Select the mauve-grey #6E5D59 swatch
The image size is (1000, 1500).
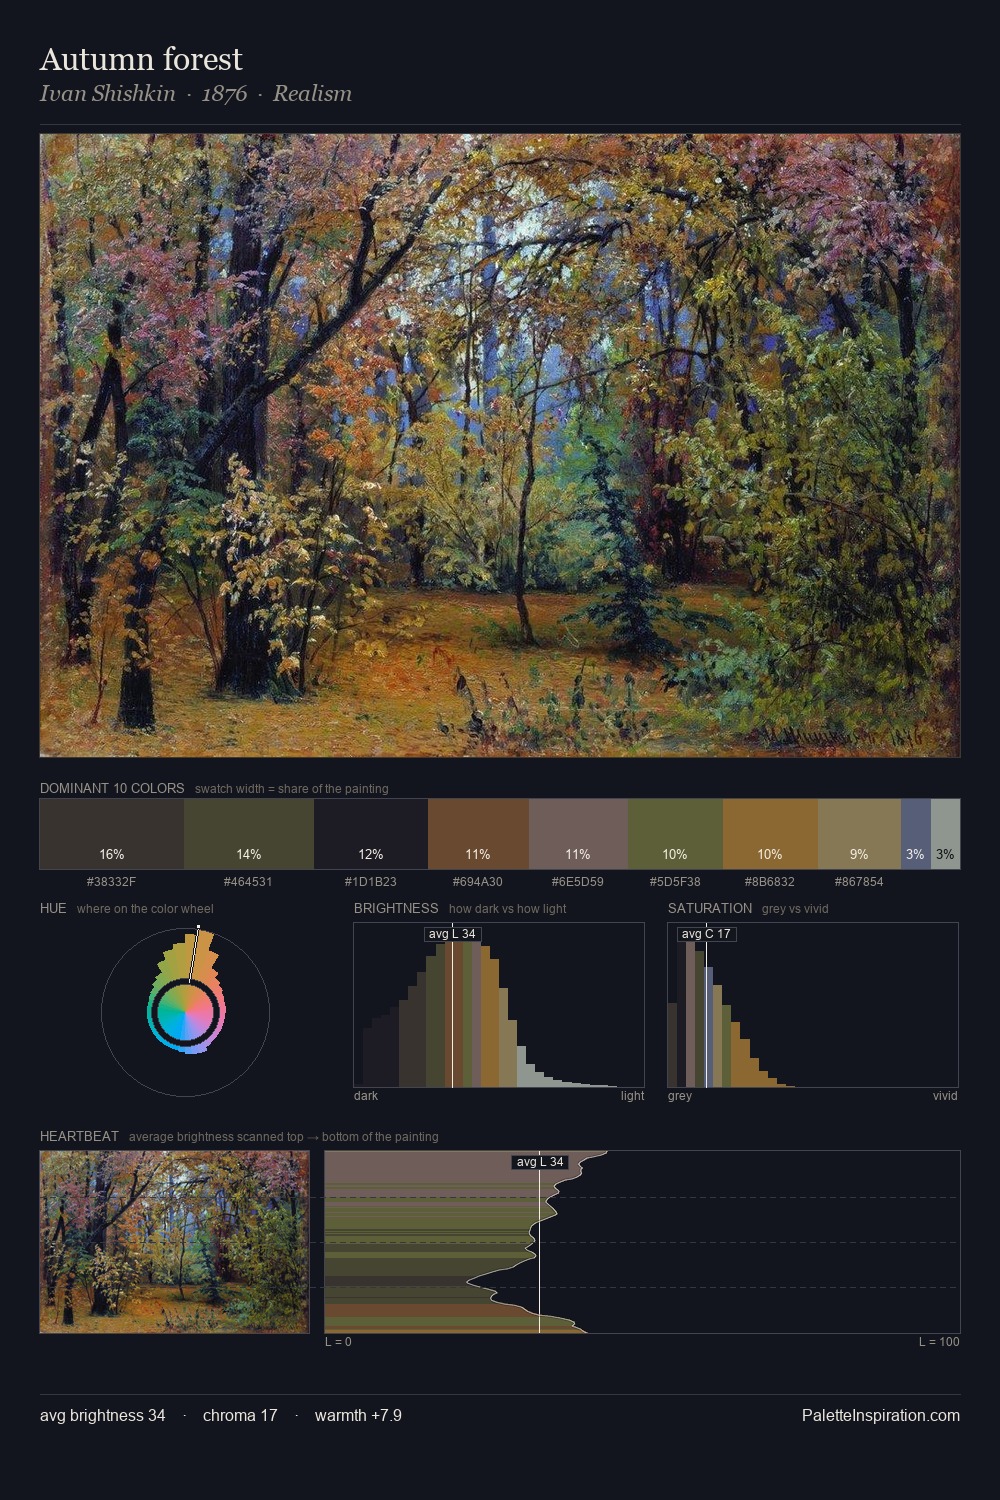578,834
